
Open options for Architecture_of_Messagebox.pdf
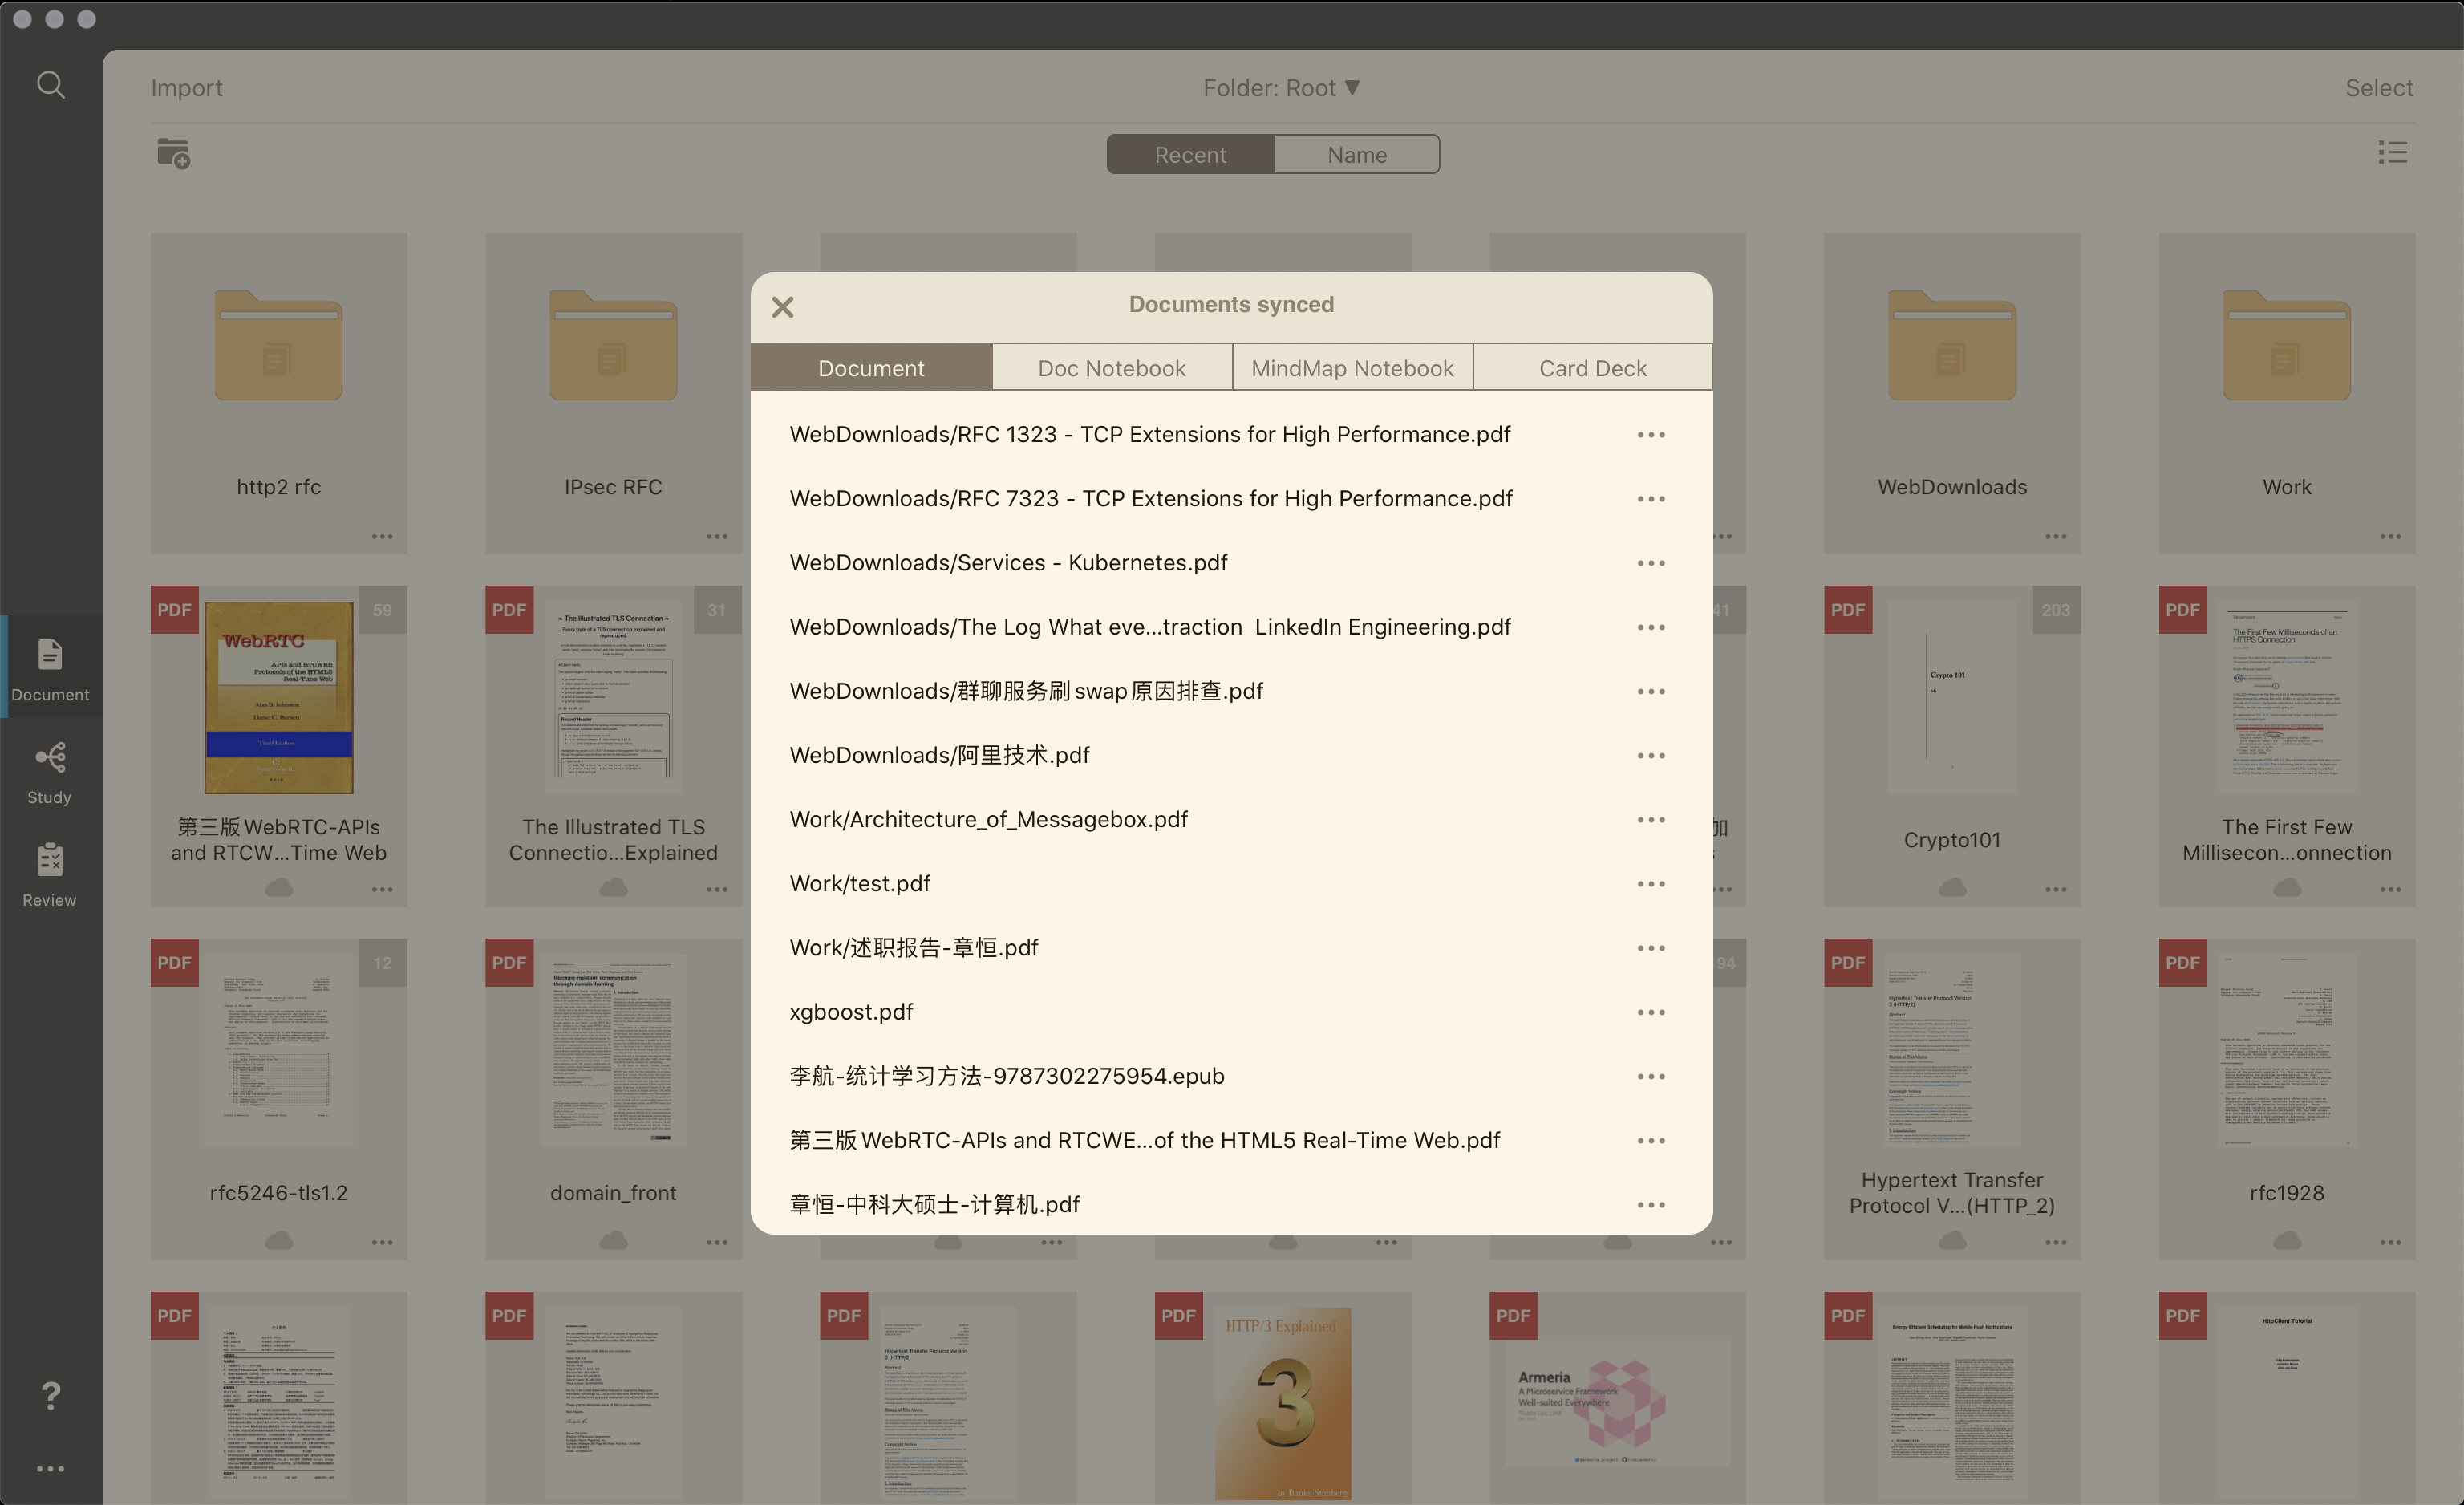pyautogui.click(x=1651, y=820)
